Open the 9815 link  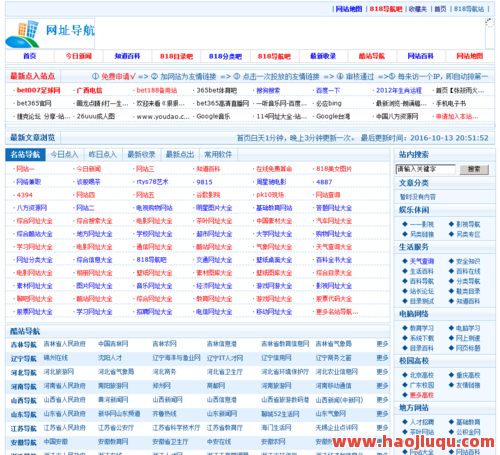pyautogui.click(x=204, y=182)
